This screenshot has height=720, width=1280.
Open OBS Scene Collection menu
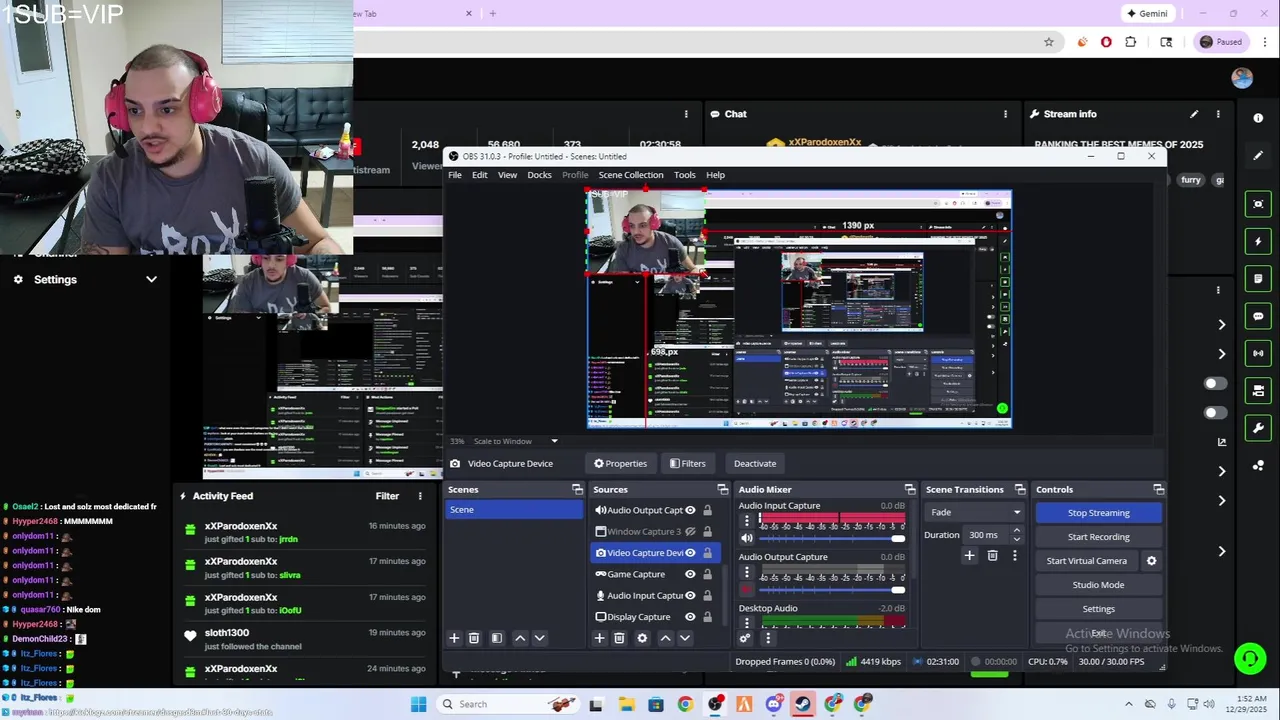coord(630,175)
